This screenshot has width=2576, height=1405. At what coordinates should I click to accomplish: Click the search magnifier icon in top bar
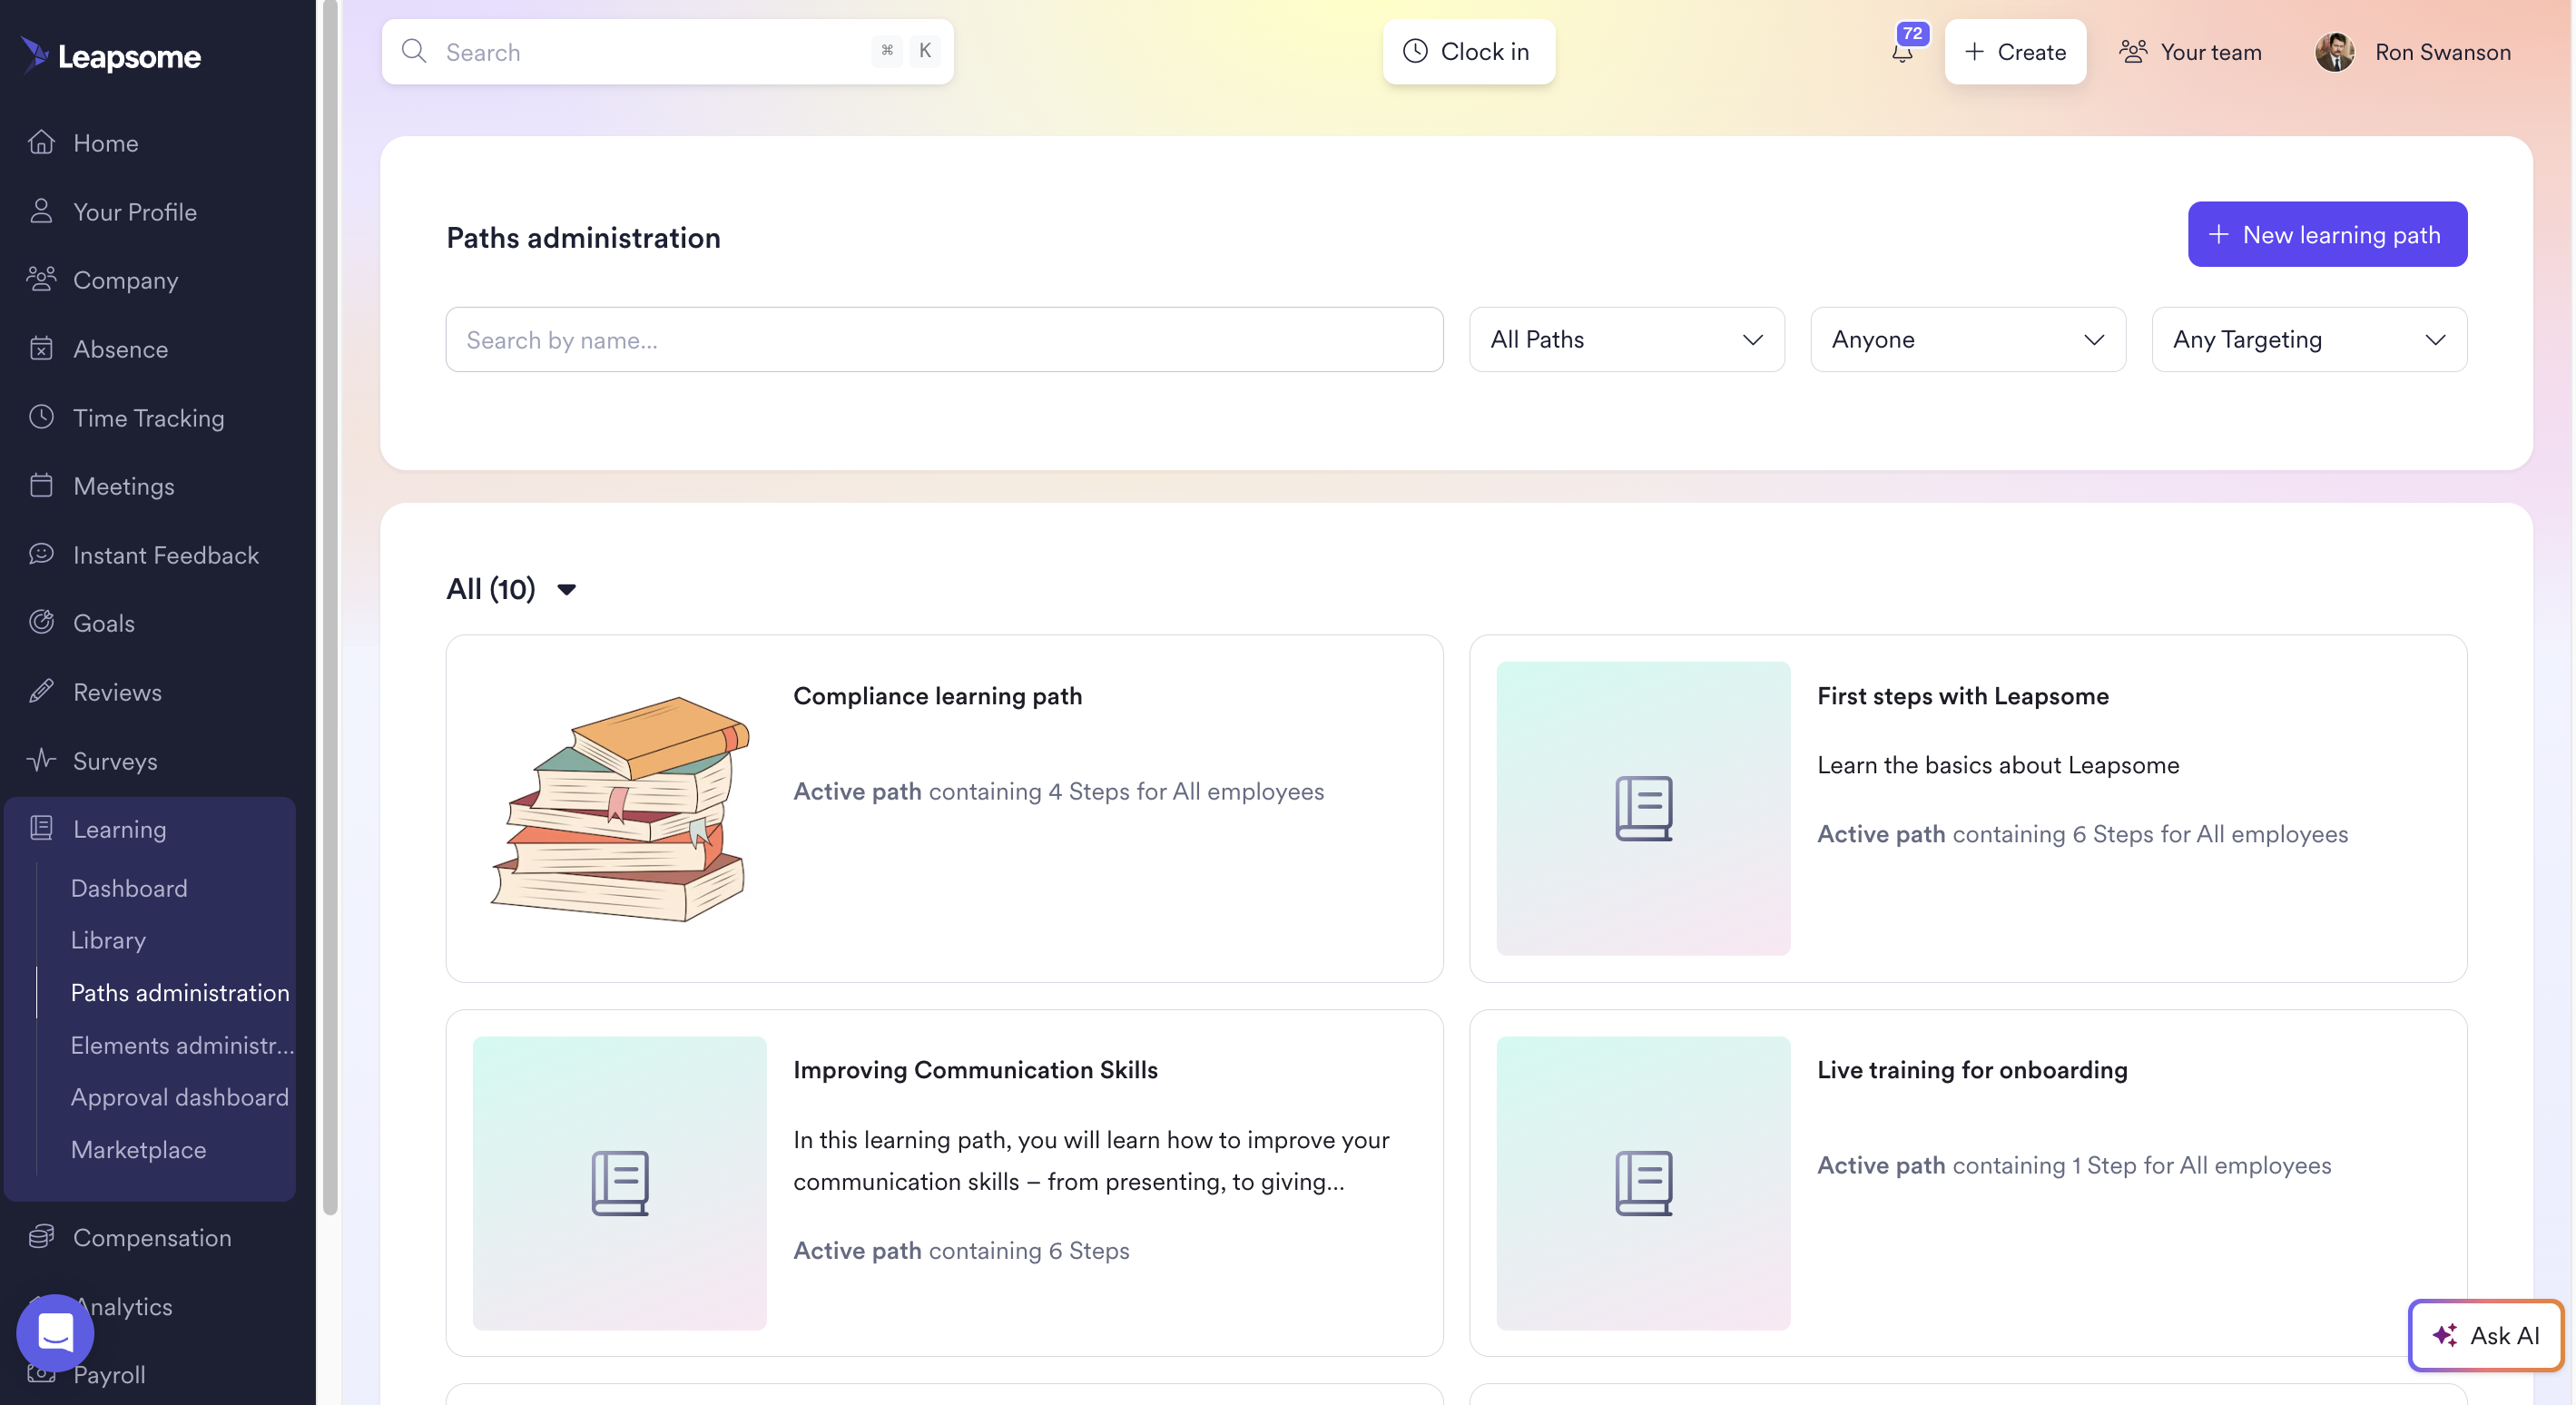coord(414,51)
